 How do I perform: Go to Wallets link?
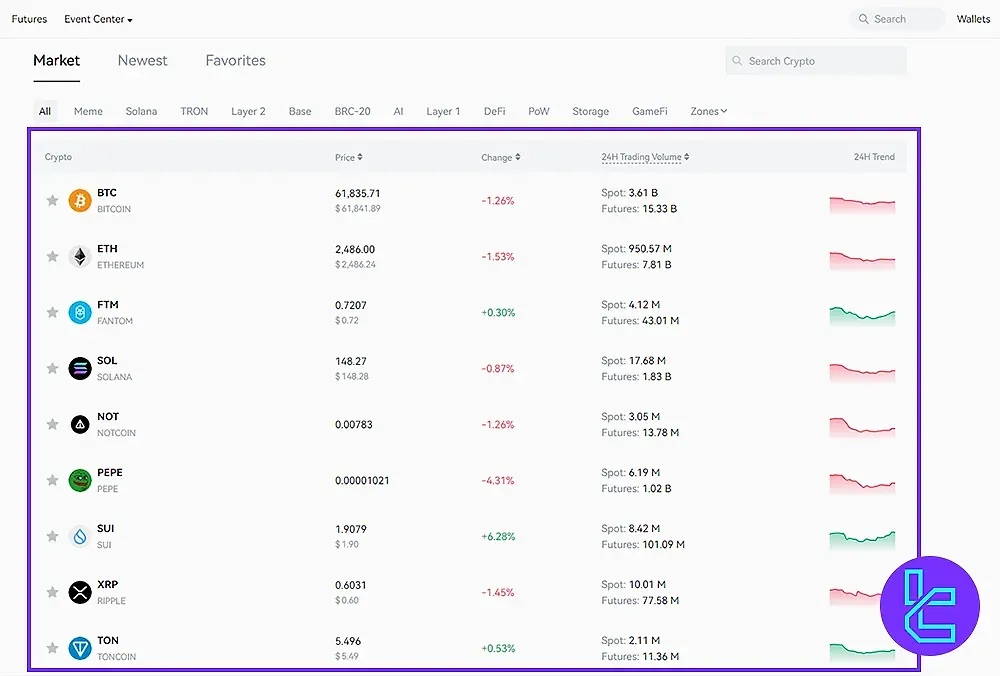[x=973, y=19]
